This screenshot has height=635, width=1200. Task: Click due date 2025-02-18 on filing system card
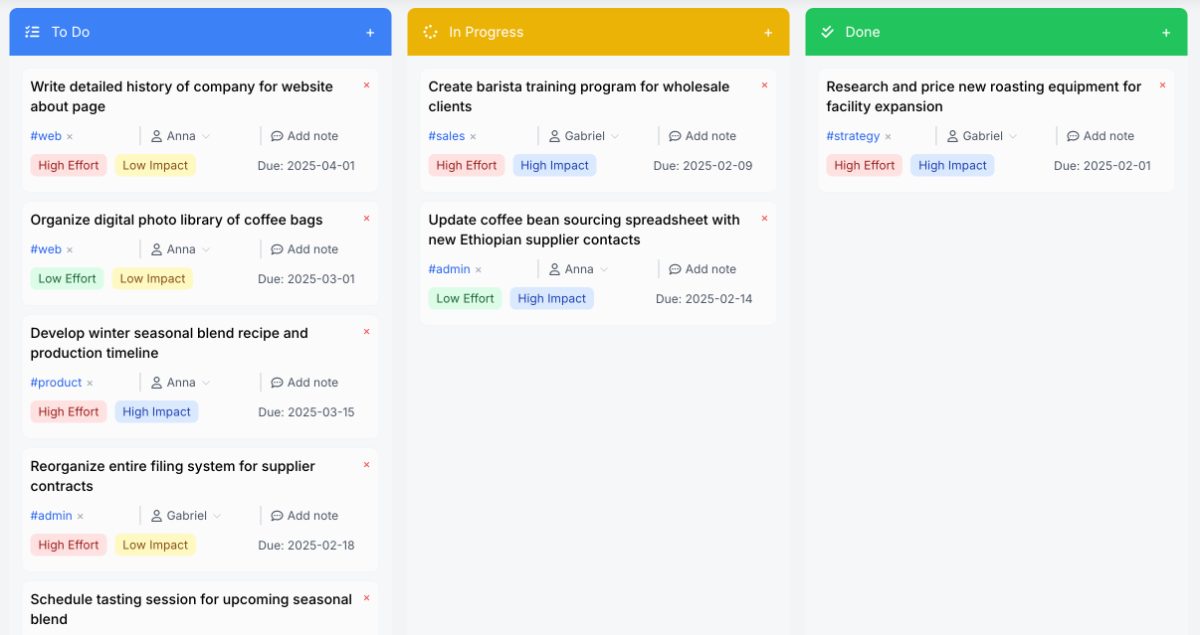306,545
